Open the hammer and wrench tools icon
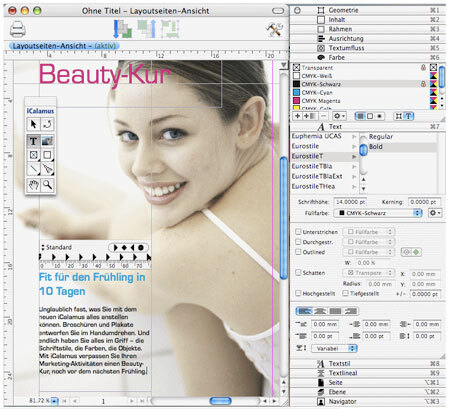The image size is (450, 409). (x=275, y=29)
